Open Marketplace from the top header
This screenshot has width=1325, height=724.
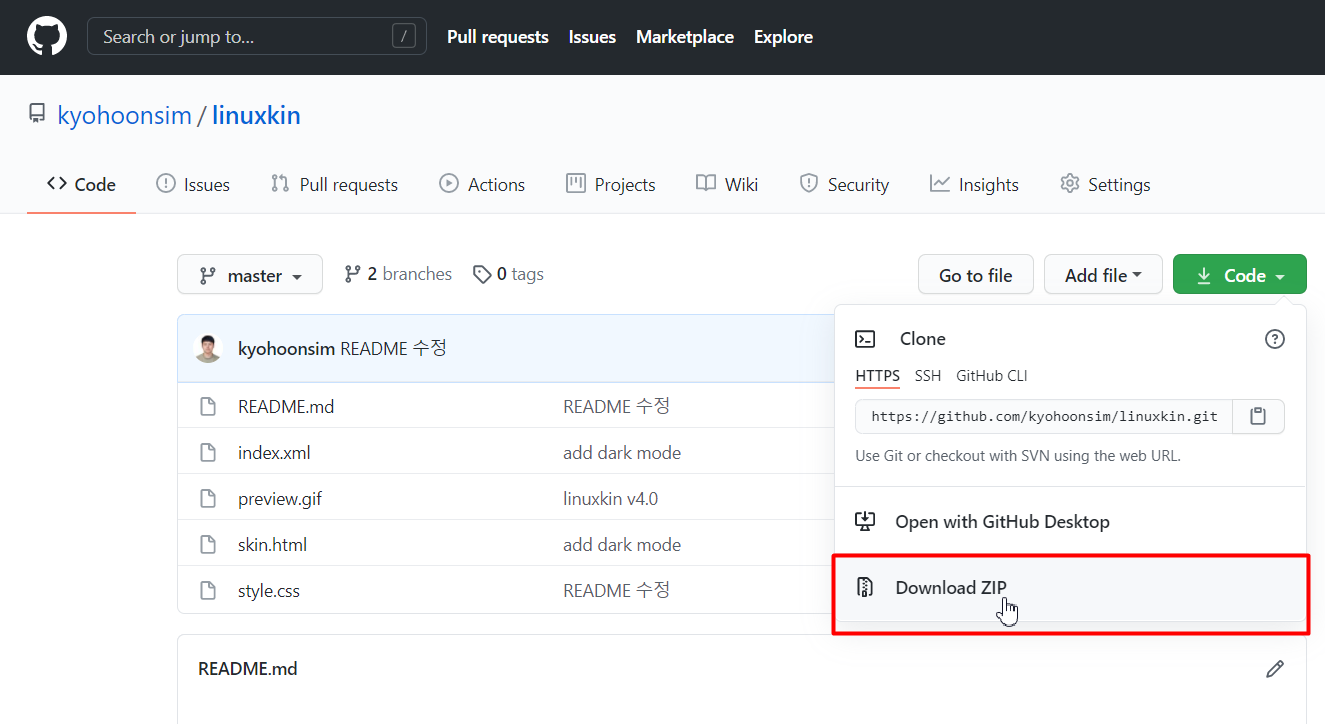point(685,37)
